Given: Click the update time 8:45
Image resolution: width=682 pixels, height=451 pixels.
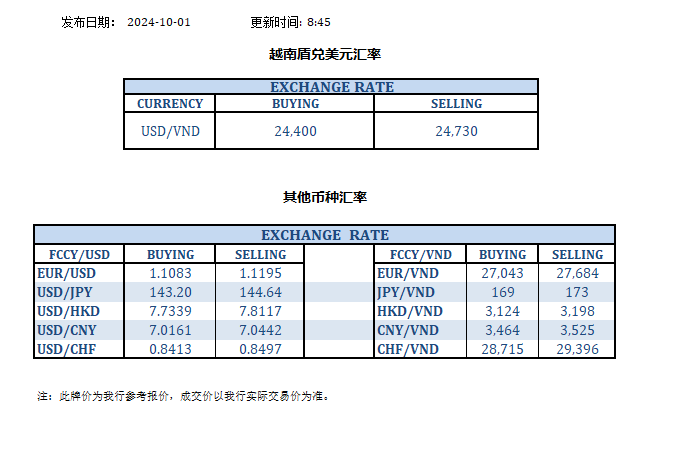Looking at the screenshot, I should (319, 21).
